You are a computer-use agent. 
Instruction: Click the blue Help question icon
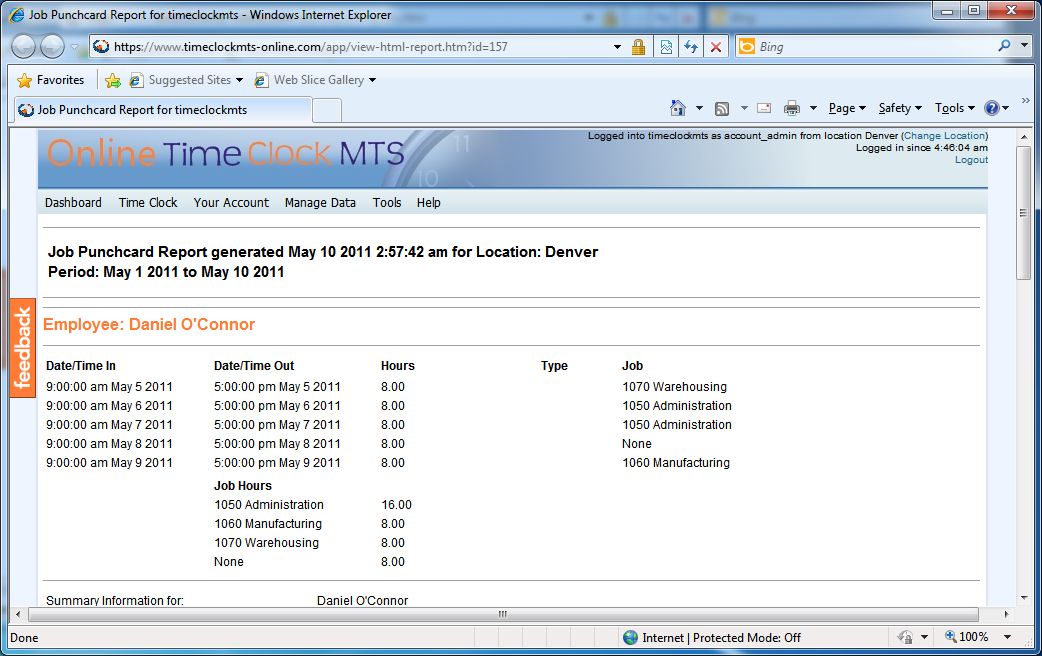point(991,108)
